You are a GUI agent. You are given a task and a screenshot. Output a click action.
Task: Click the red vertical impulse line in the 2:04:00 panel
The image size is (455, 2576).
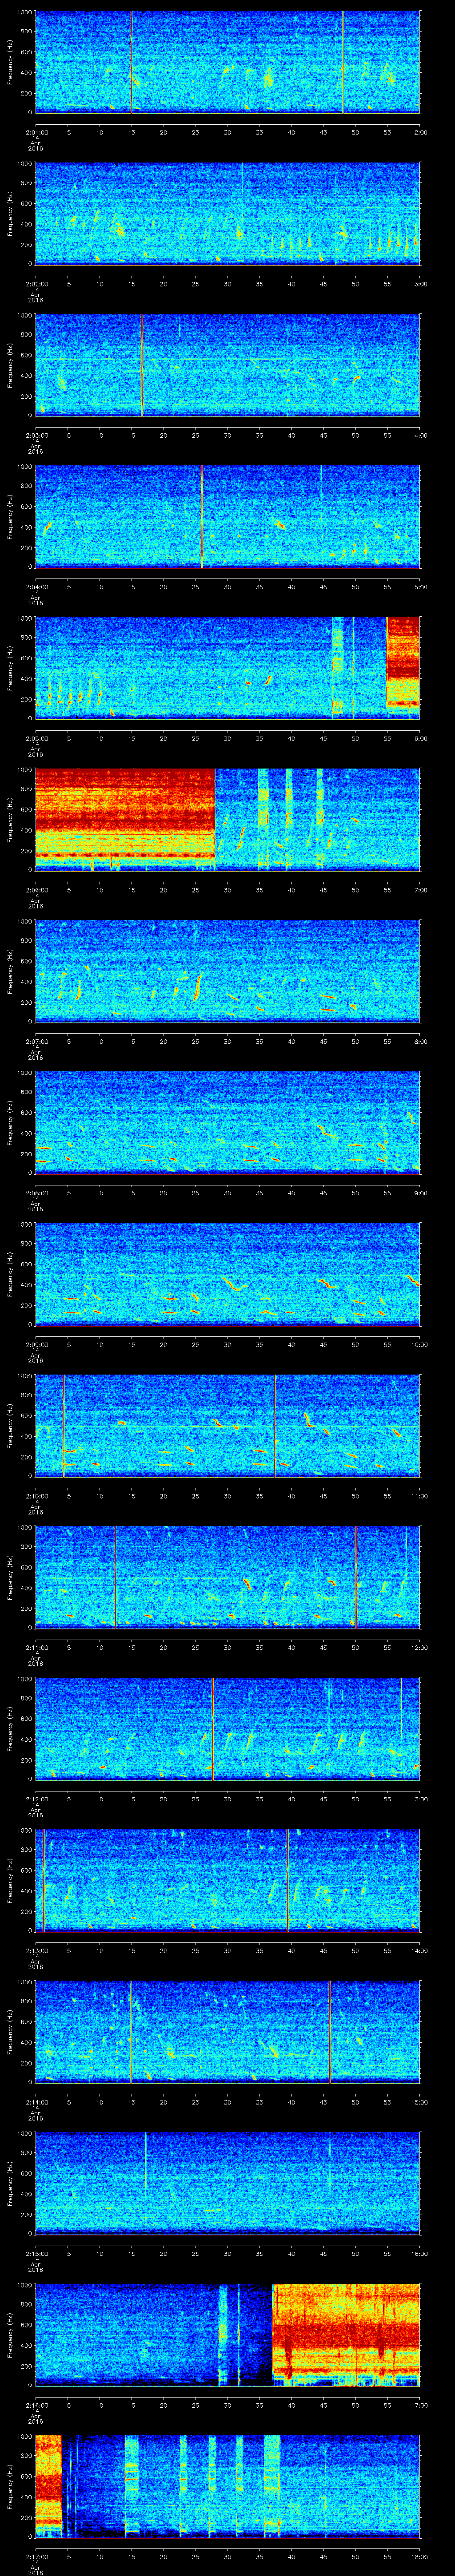(x=202, y=516)
